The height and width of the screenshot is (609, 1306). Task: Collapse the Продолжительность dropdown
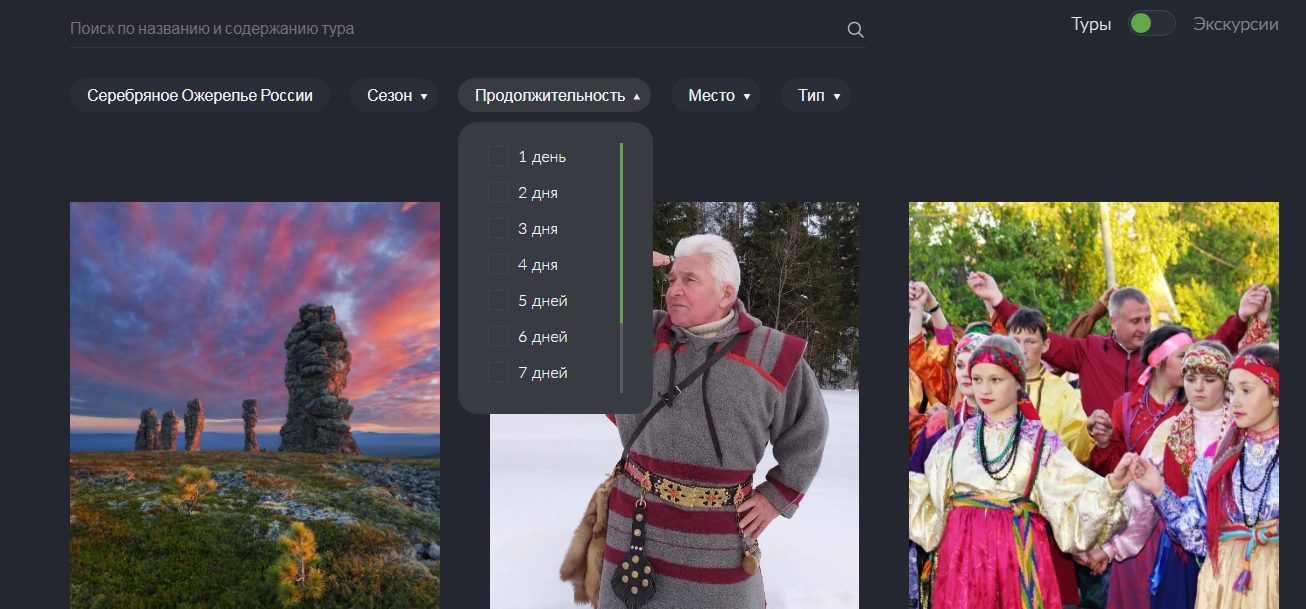[555, 96]
